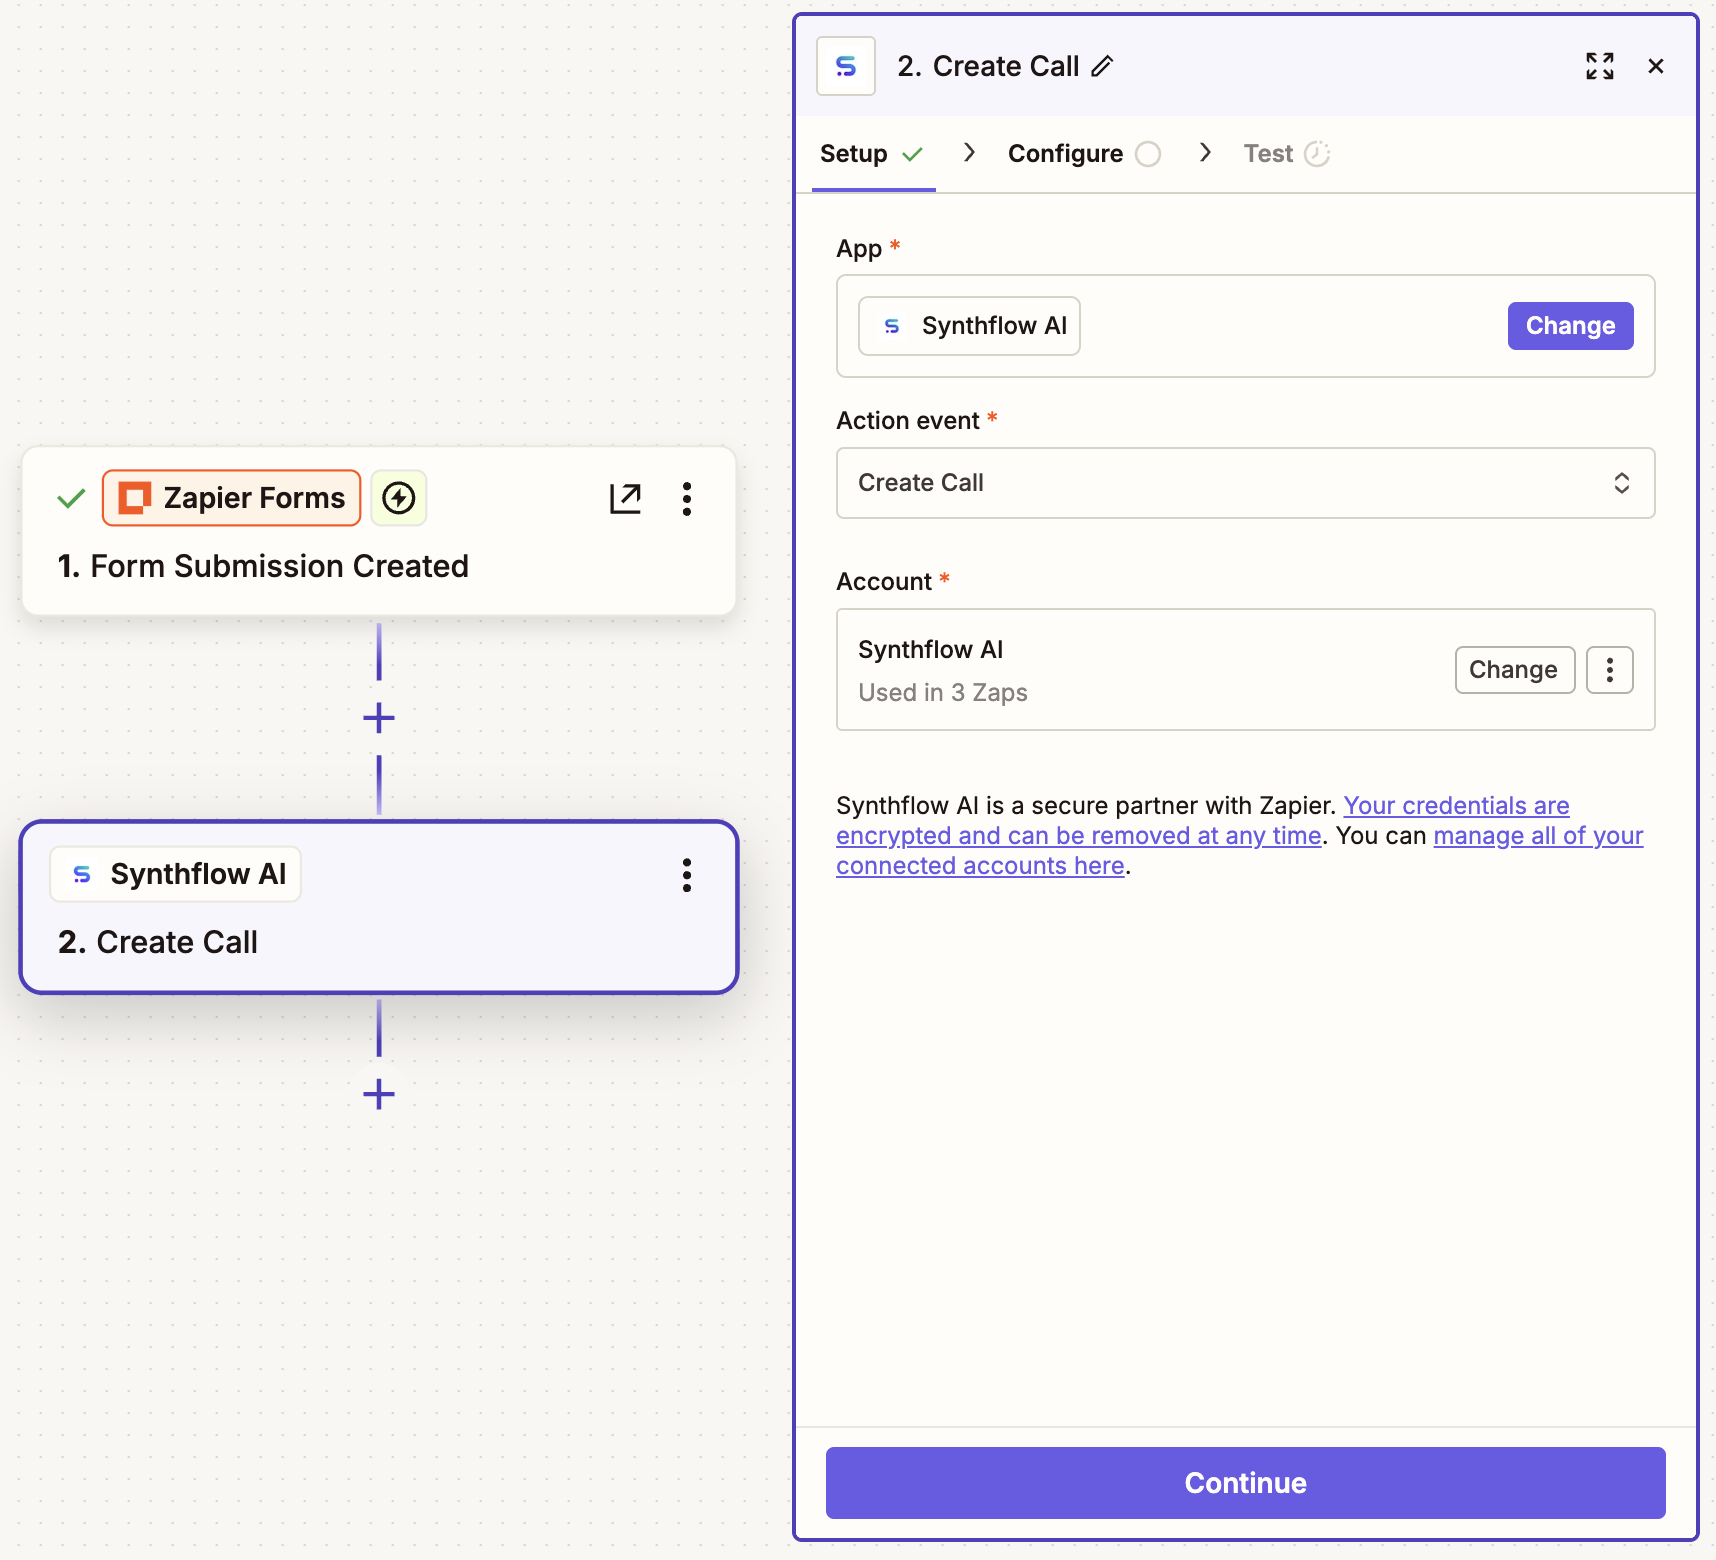Click the instant trigger lightning icon

click(x=398, y=497)
